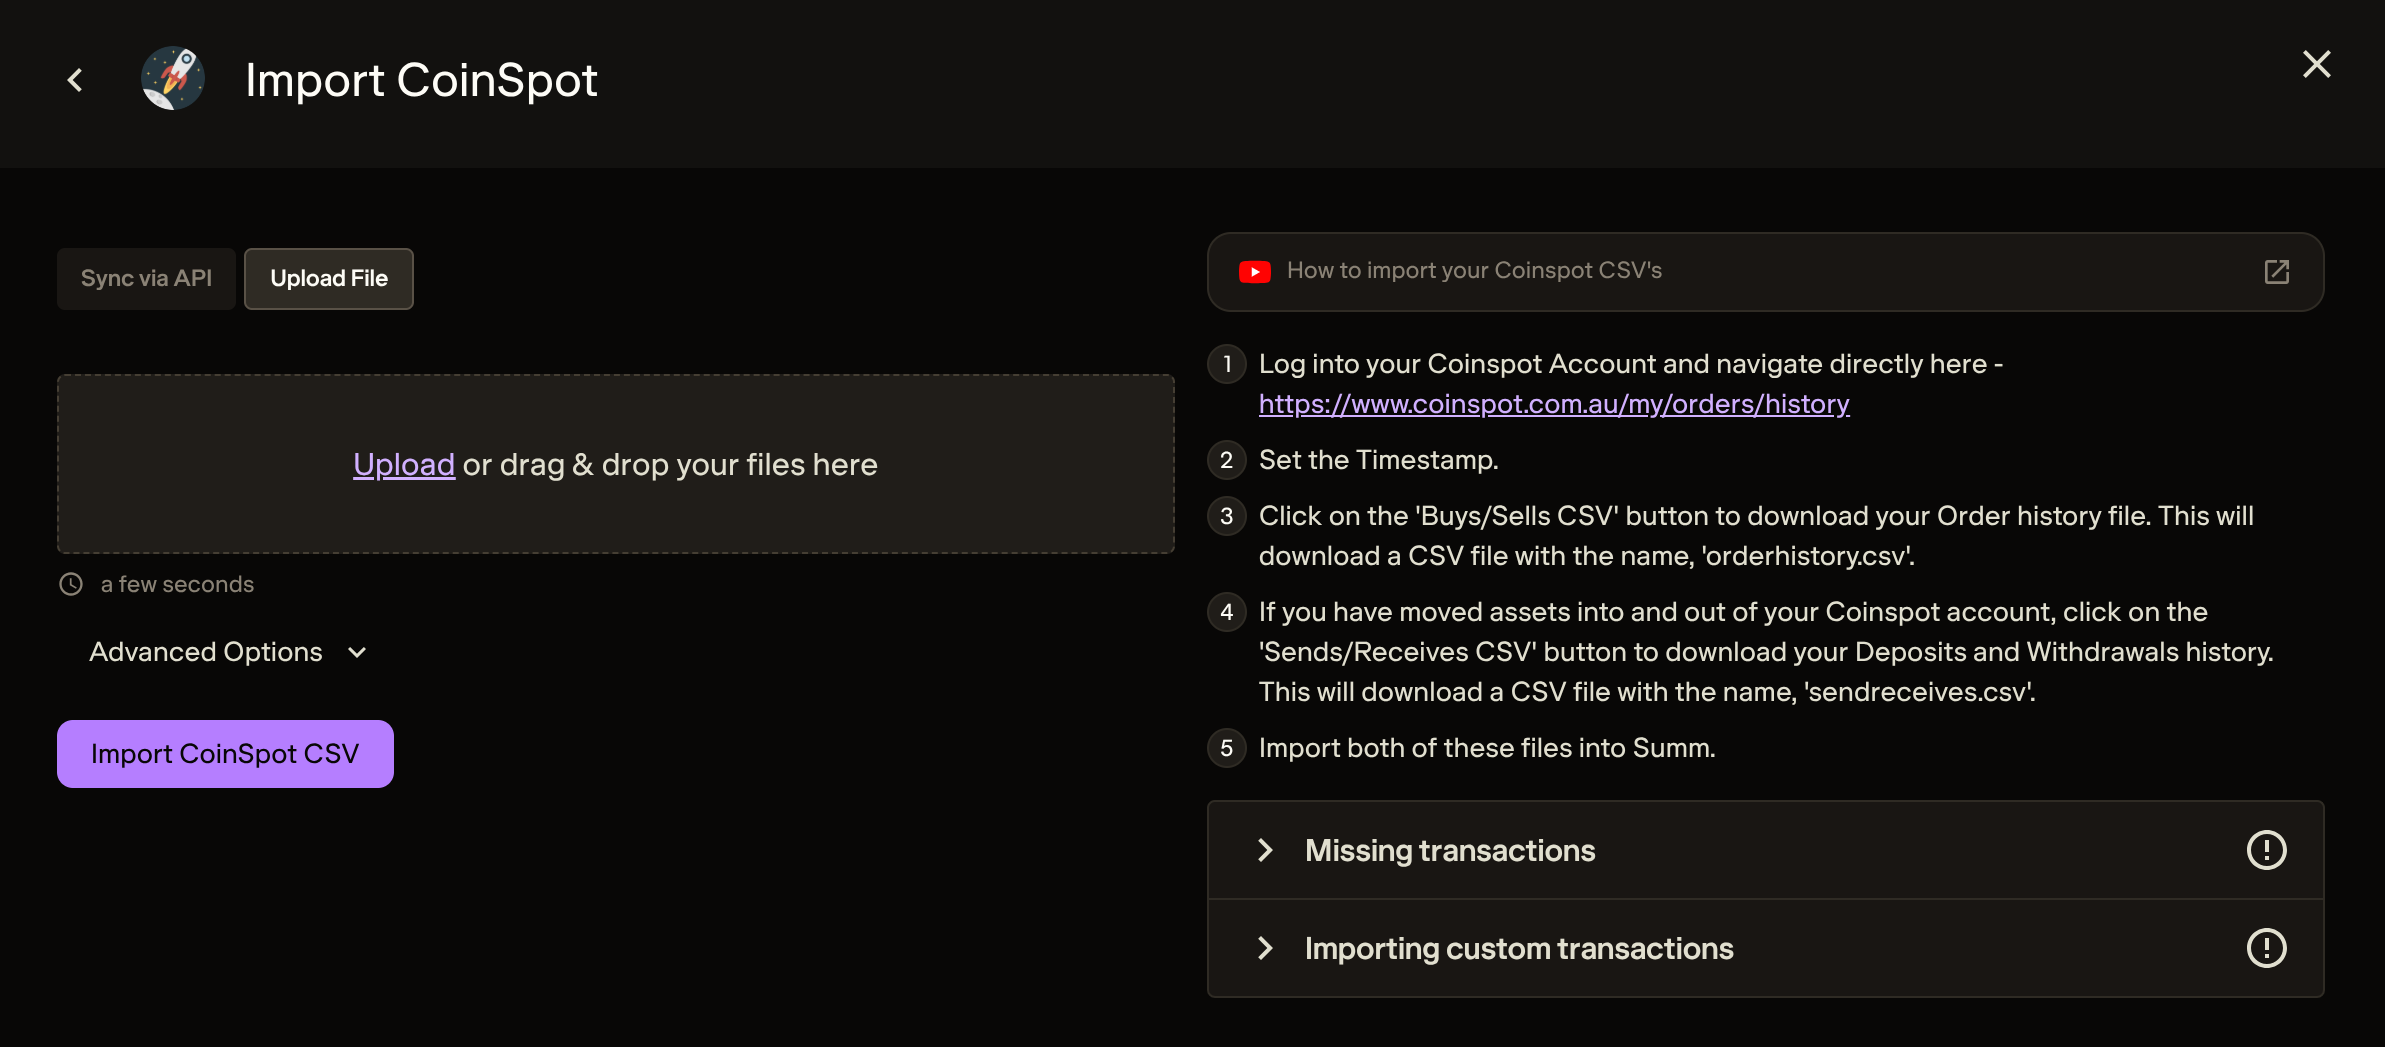Click the YouTube play icon
This screenshot has height=1047, width=2385.
[x=1255, y=272]
